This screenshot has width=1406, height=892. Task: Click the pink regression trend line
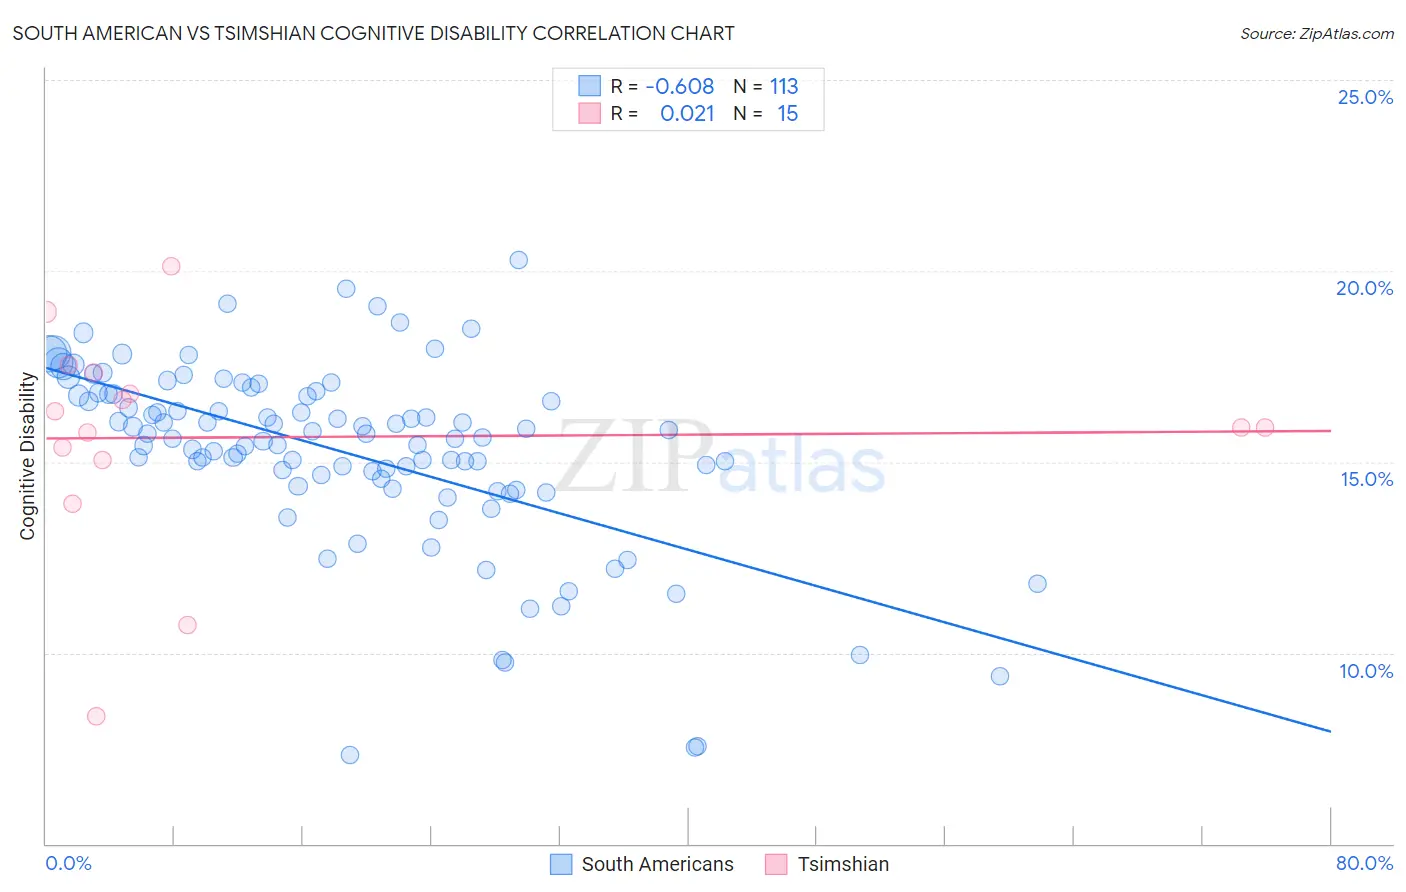pos(688,434)
